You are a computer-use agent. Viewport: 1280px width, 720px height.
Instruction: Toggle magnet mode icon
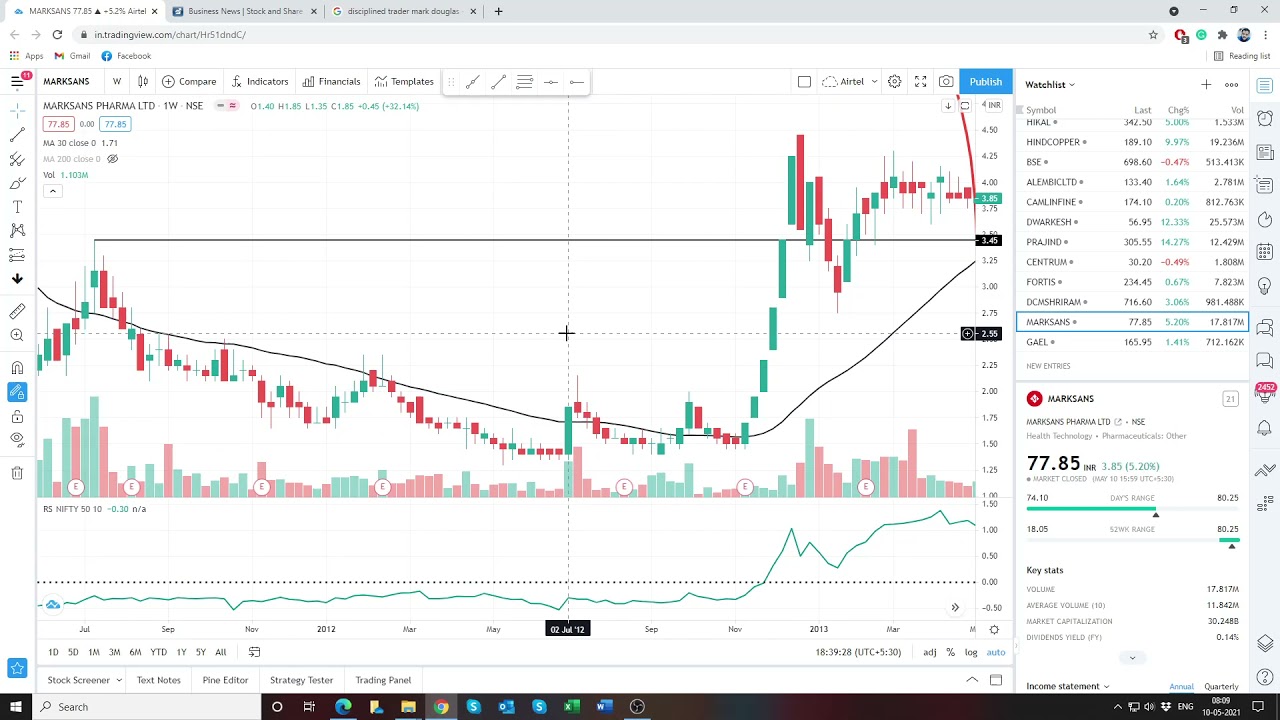(x=17, y=369)
